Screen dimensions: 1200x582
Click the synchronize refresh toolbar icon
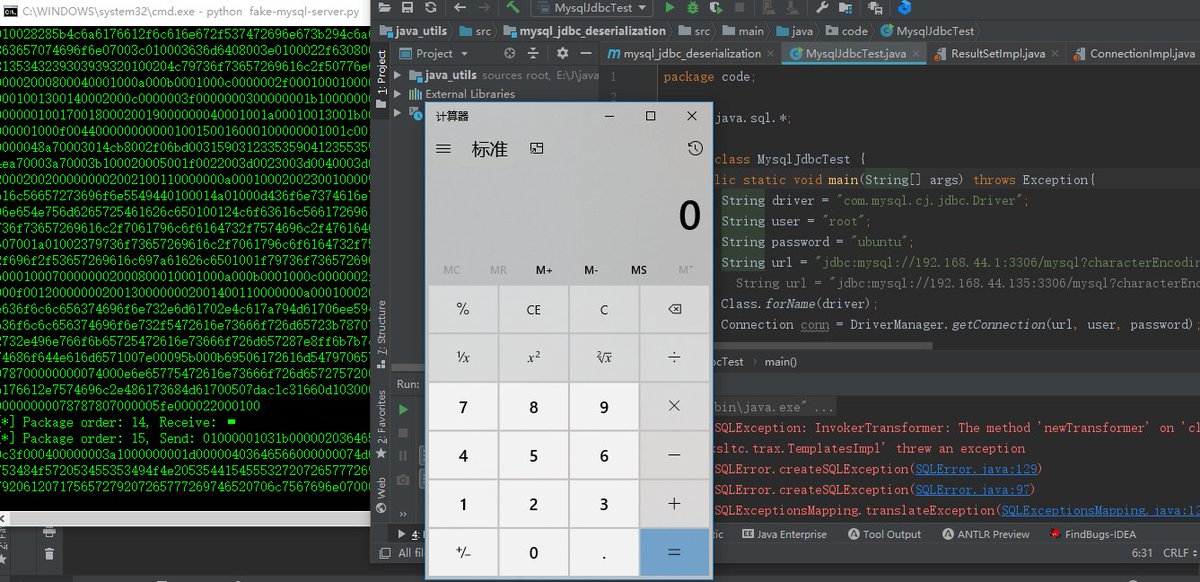(432, 8)
